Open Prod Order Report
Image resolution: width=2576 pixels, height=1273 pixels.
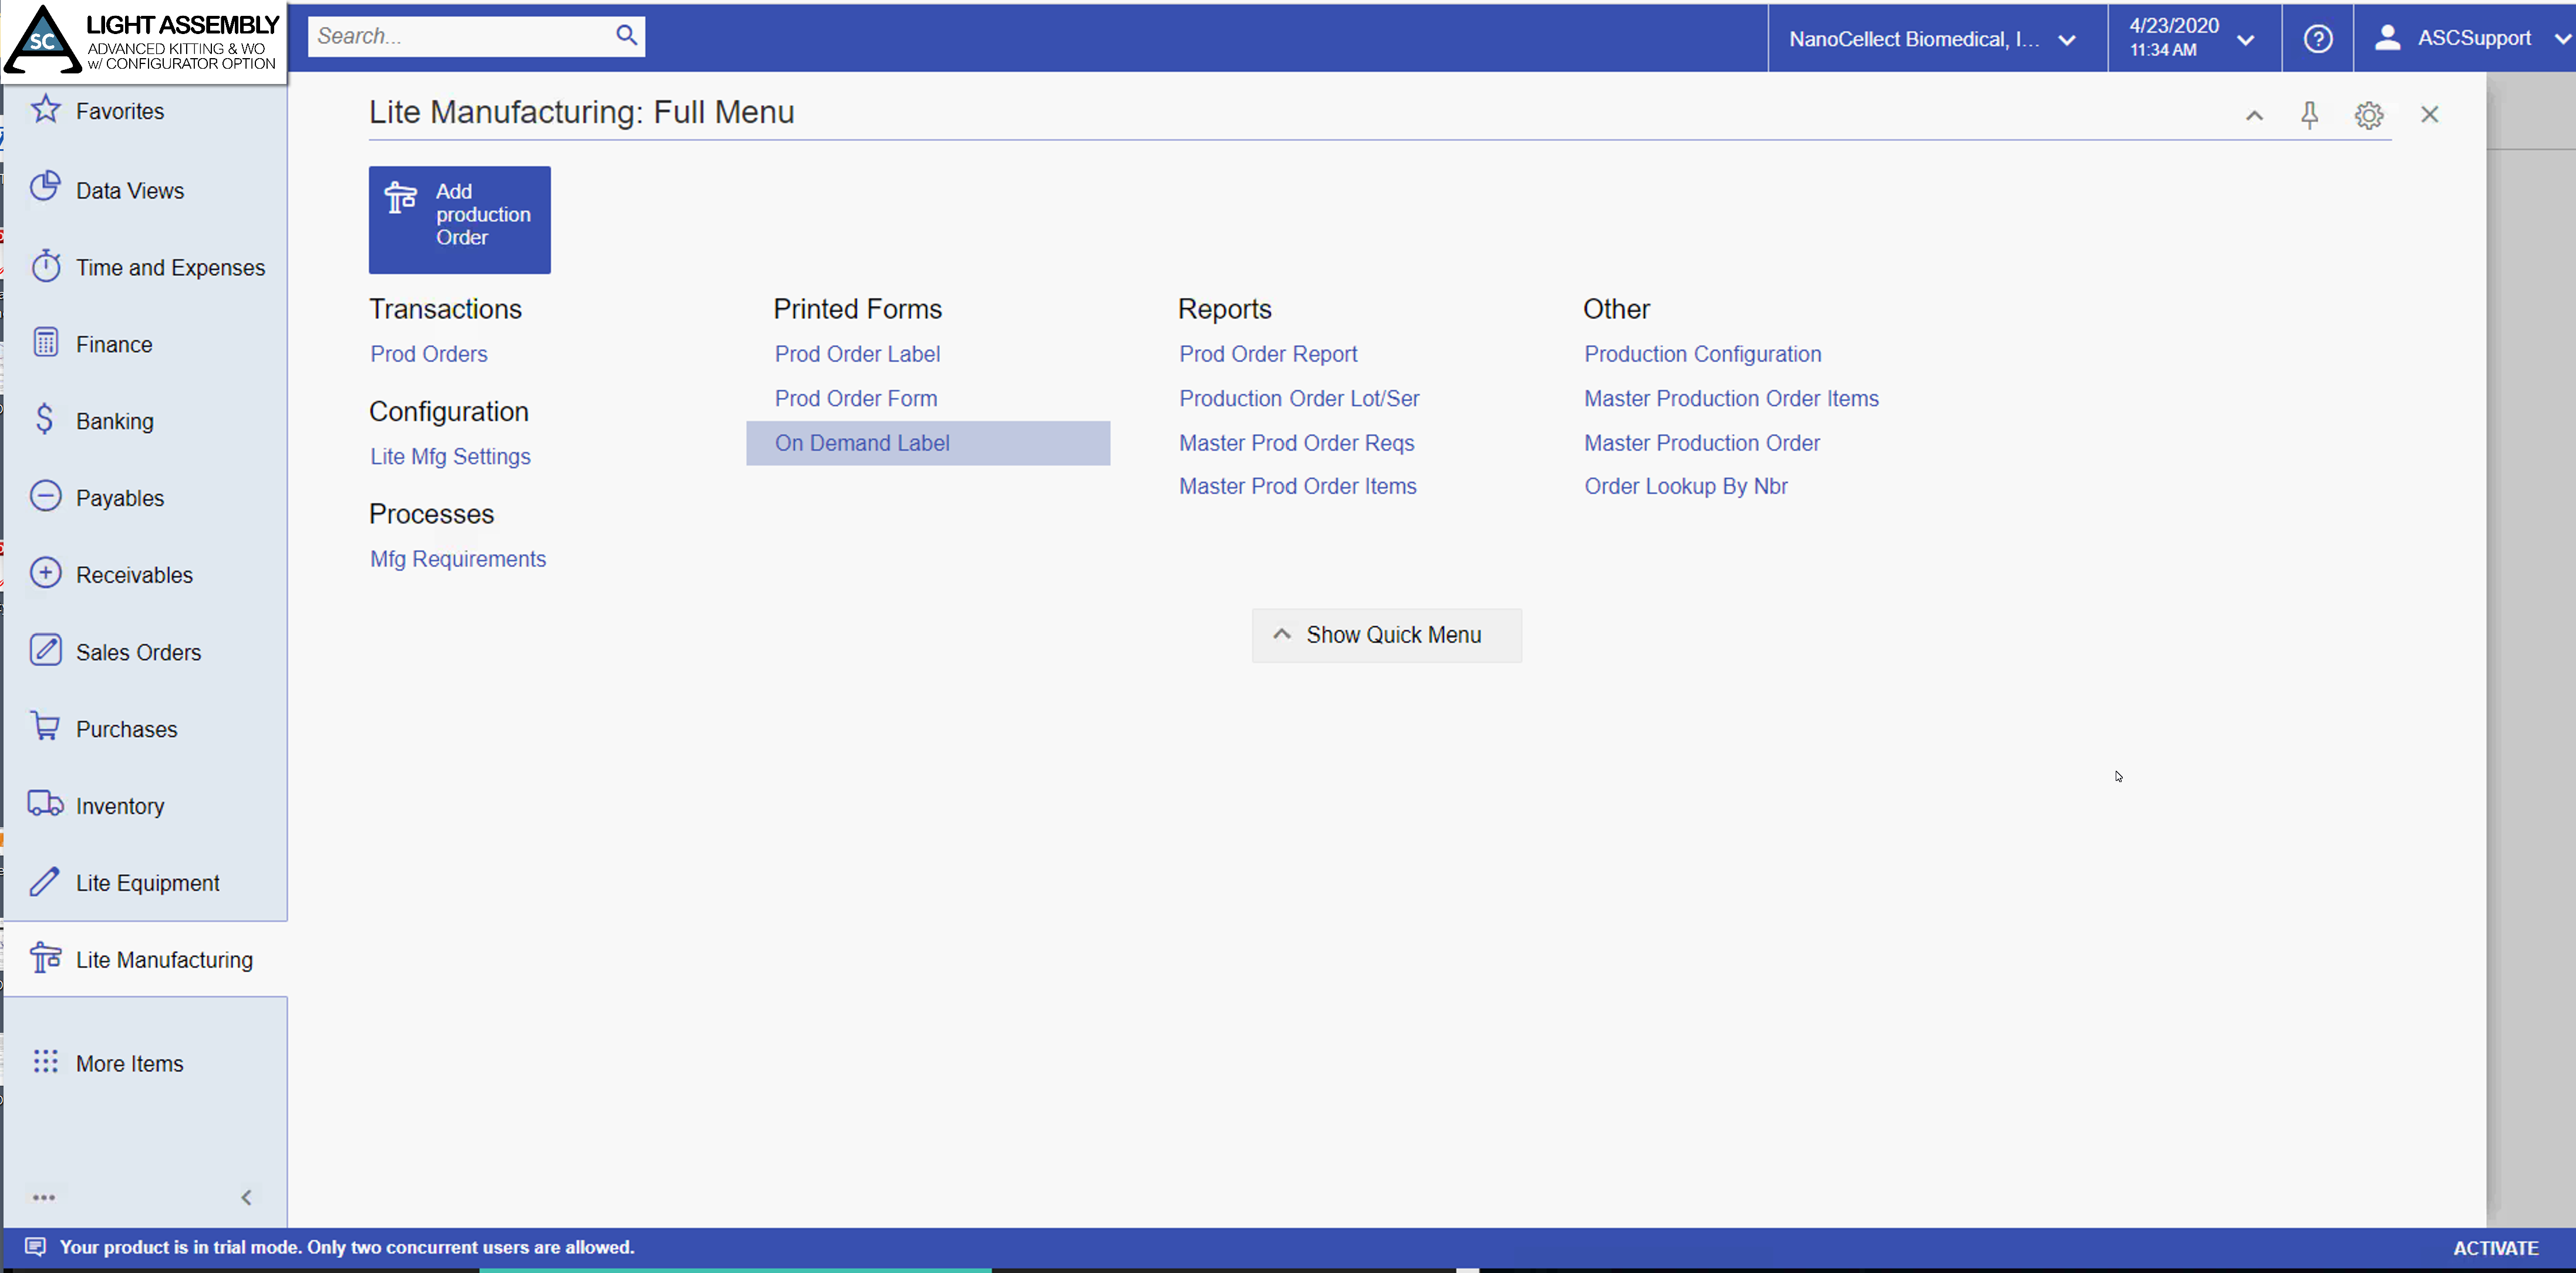click(x=1268, y=354)
